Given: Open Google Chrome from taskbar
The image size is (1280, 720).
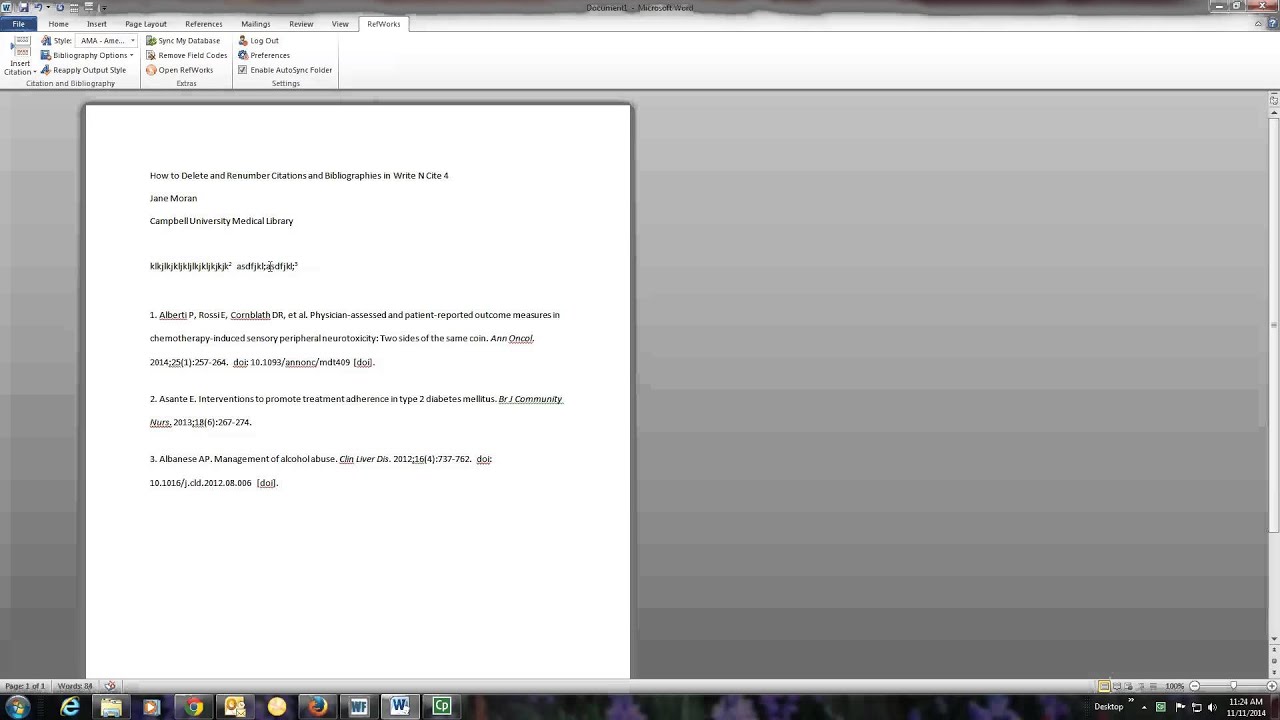Looking at the screenshot, I should (194, 707).
